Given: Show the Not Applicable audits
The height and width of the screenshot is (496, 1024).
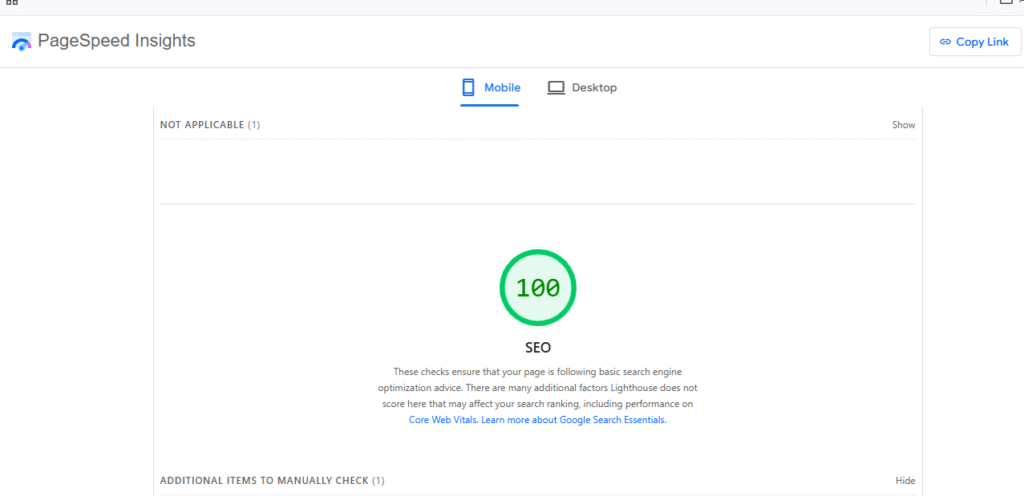Looking at the screenshot, I should pyautogui.click(x=903, y=125).
